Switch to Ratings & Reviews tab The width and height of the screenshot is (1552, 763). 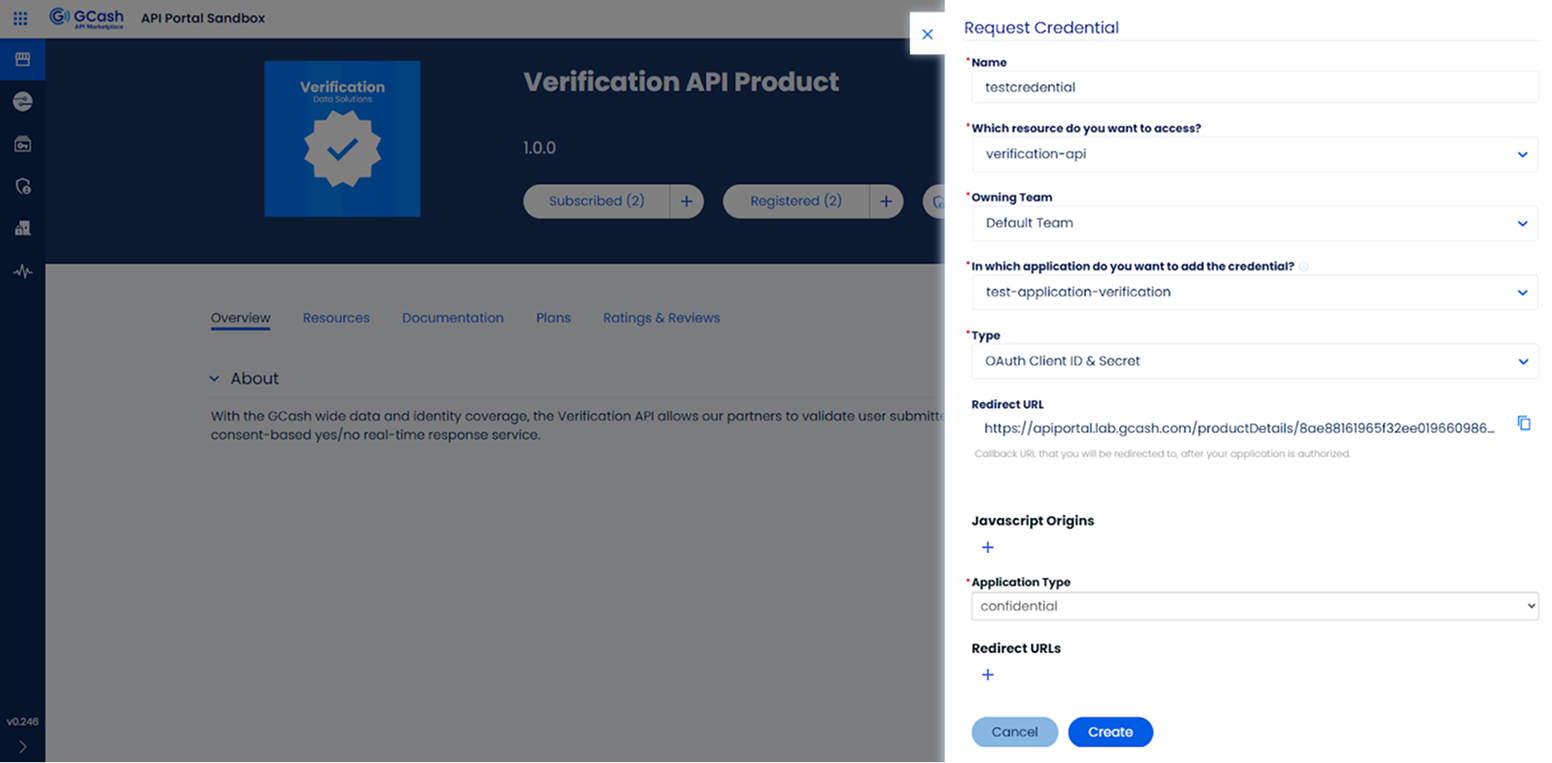661,318
